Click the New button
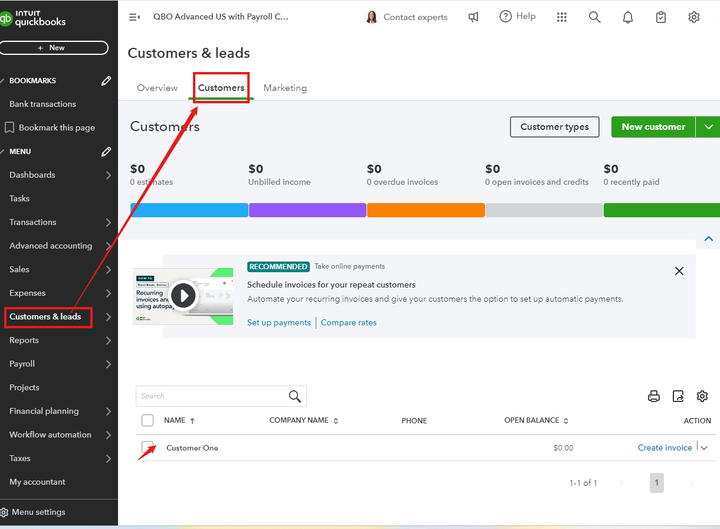Image resolution: width=720 pixels, height=529 pixels. tap(54, 48)
